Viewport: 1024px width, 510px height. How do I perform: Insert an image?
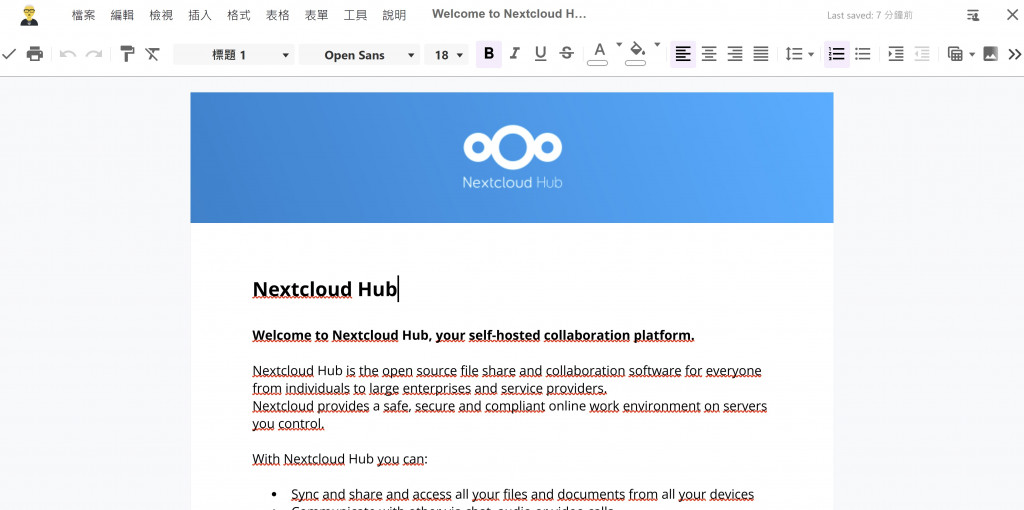point(991,54)
